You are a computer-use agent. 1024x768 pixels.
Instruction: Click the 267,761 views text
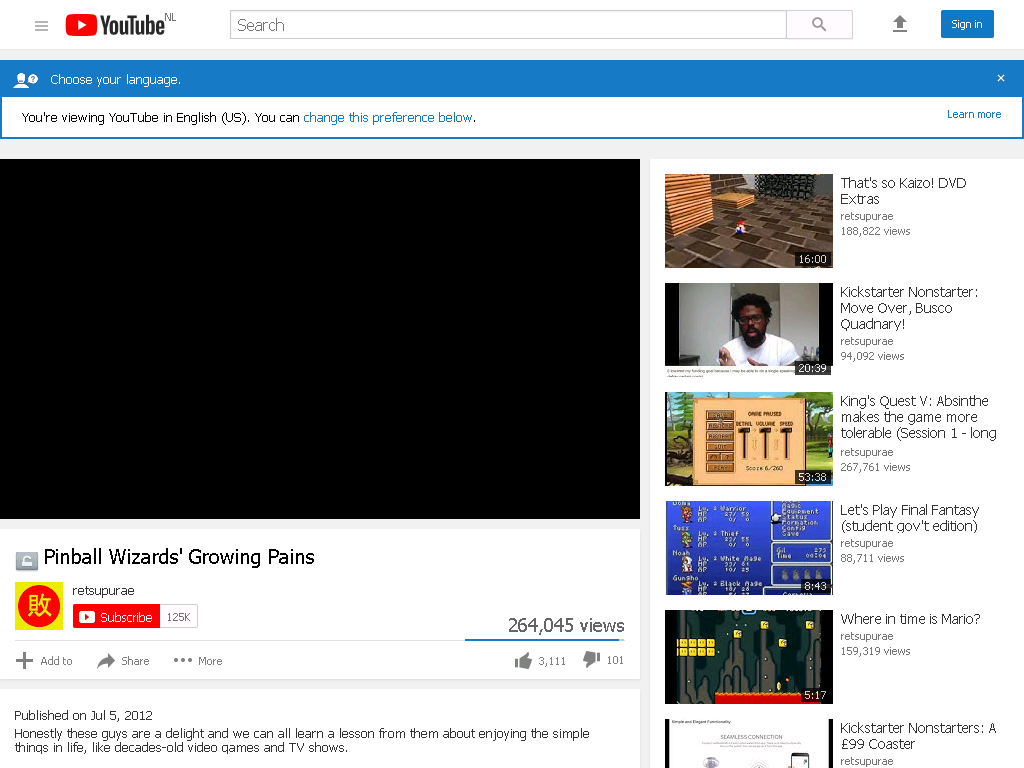pyautogui.click(x=875, y=467)
